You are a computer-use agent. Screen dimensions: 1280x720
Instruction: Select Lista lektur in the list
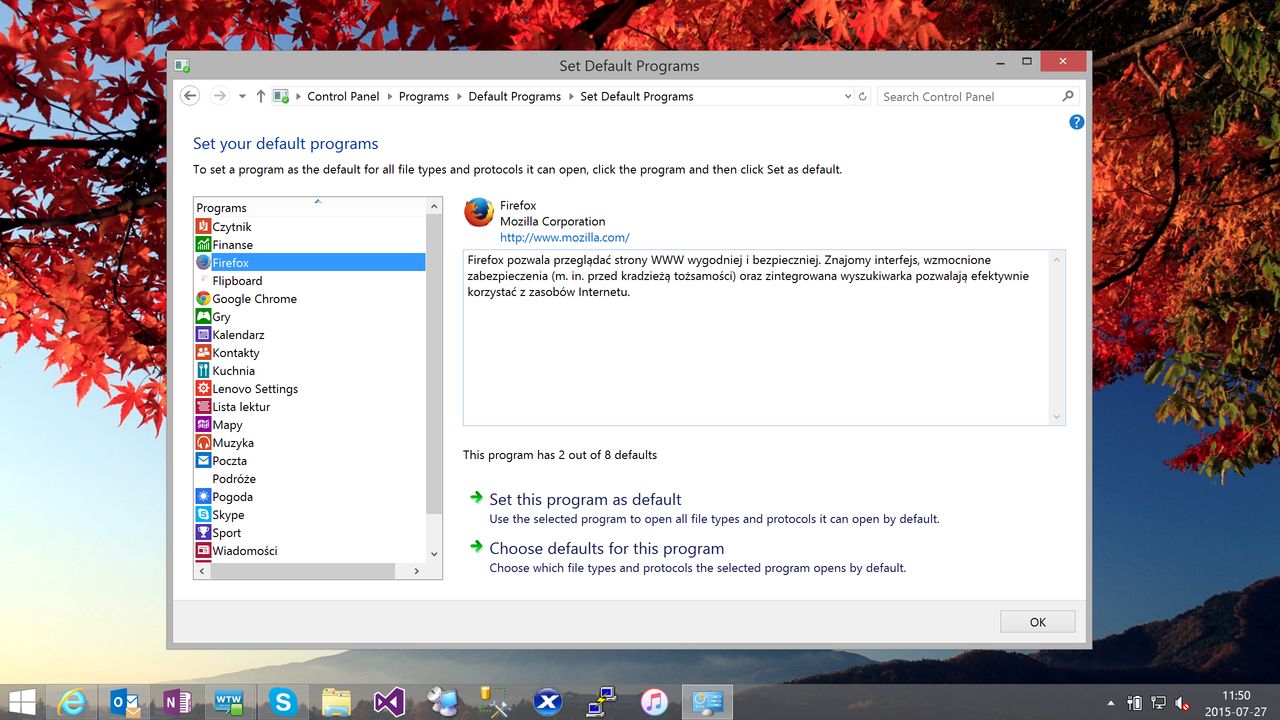click(310, 407)
